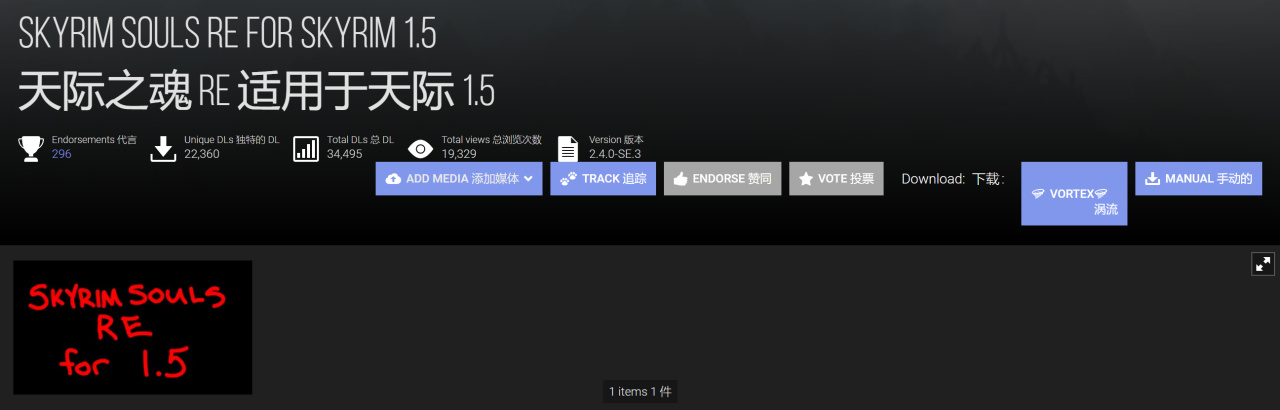This screenshot has height=410, width=1280.
Task: Click the version text 2.4.0-SE.3
Action: point(615,154)
